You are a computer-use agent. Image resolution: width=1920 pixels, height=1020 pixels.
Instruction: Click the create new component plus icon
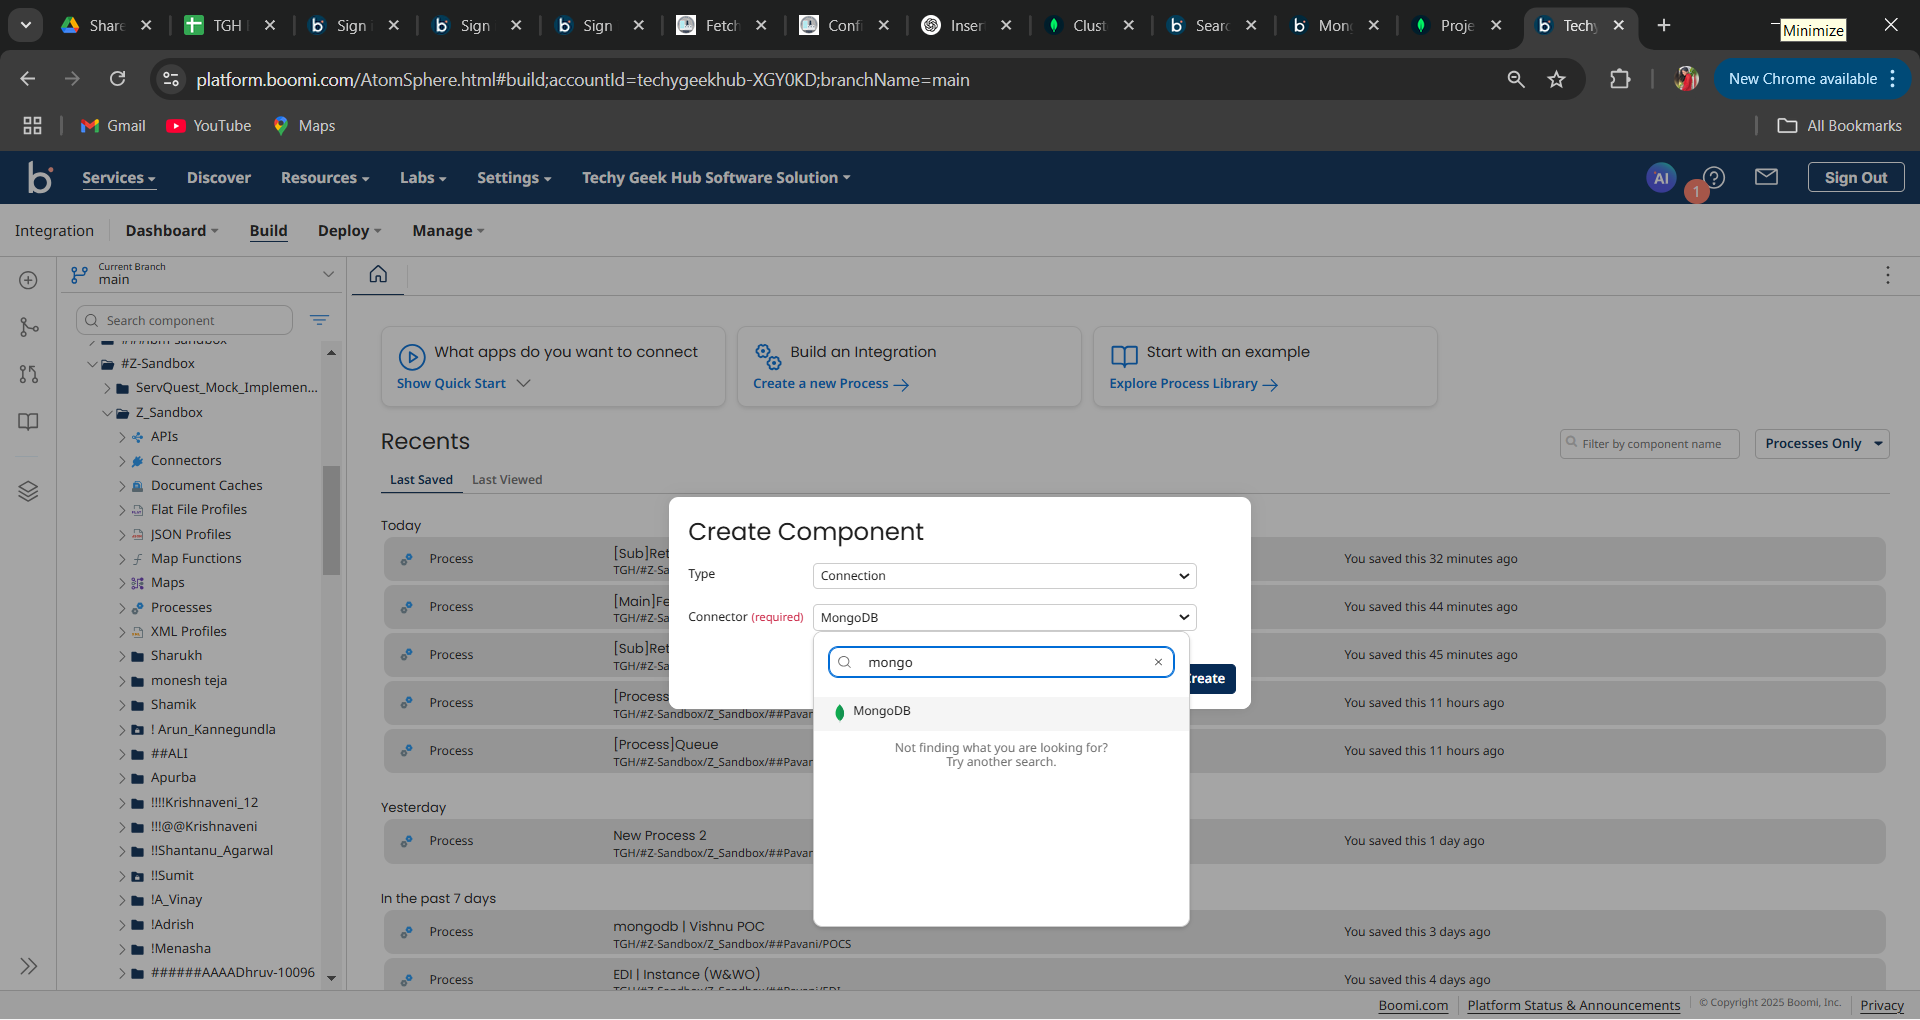(28, 280)
